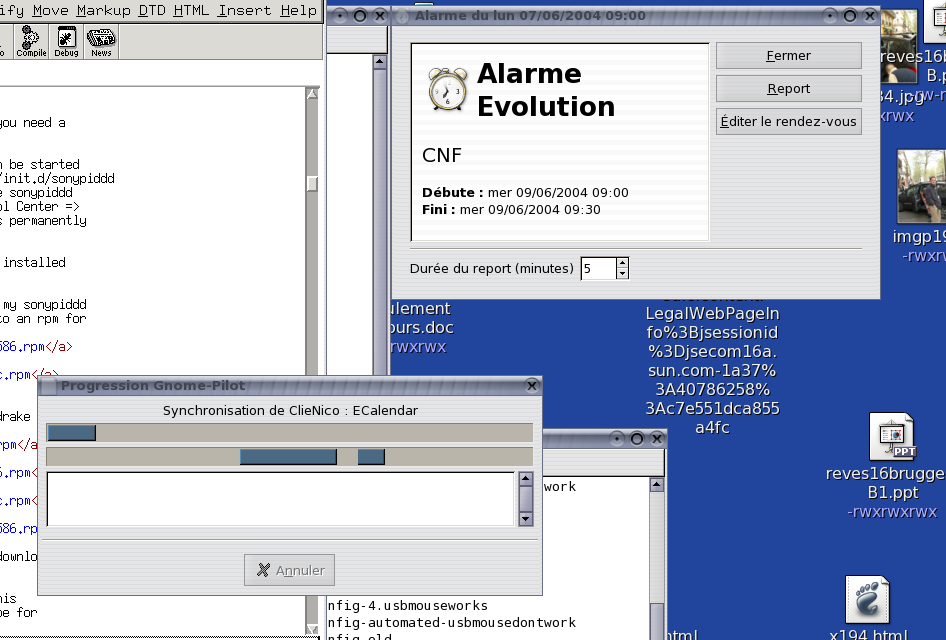Open the imgp19 photo thumbnail on desktop
This screenshot has height=640, width=946.
point(921,186)
